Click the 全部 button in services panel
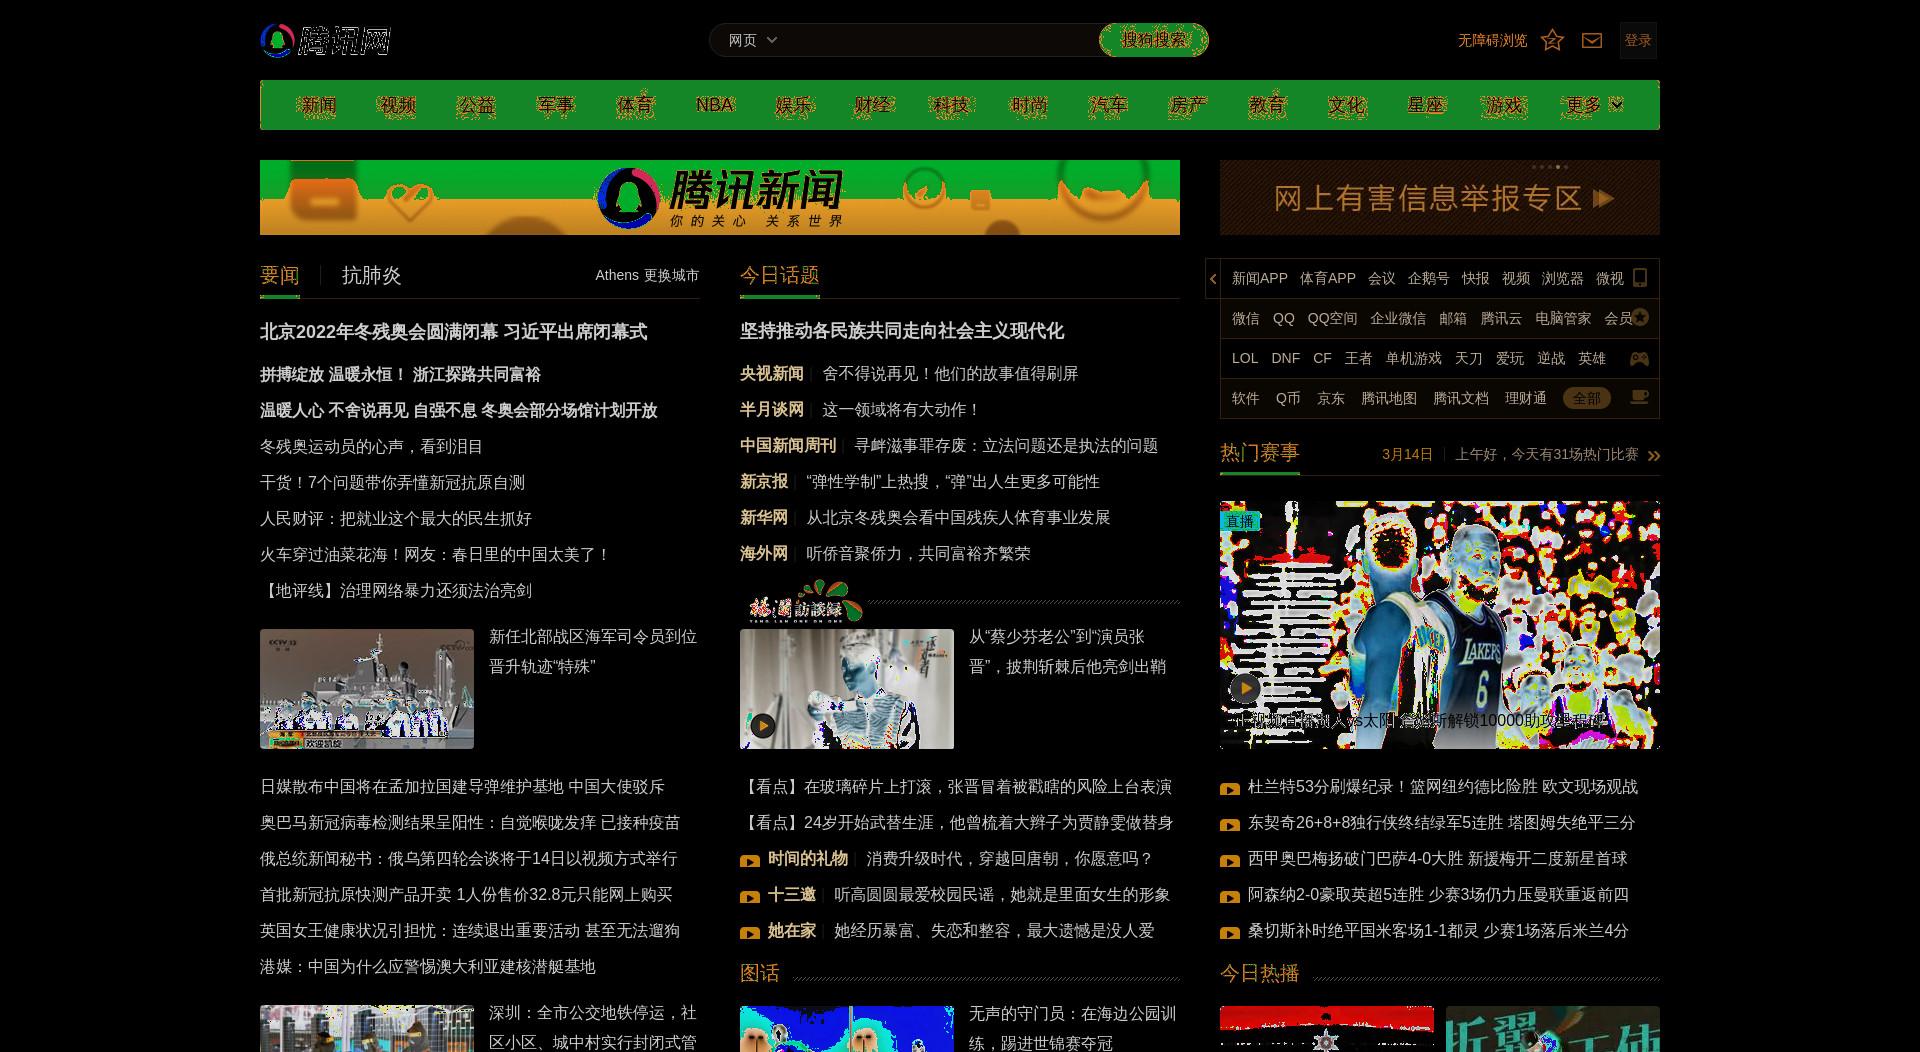This screenshot has height=1052, width=1920. [x=1587, y=398]
